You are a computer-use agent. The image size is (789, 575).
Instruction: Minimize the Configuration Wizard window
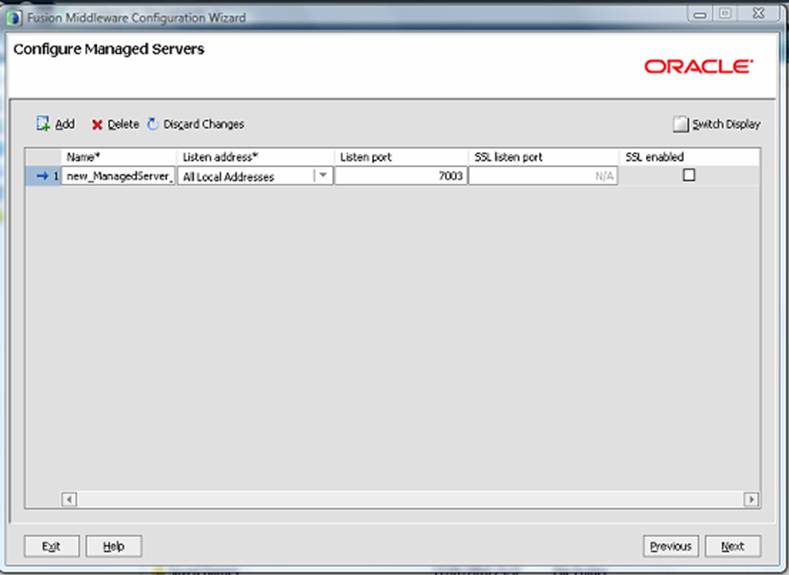click(699, 15)
